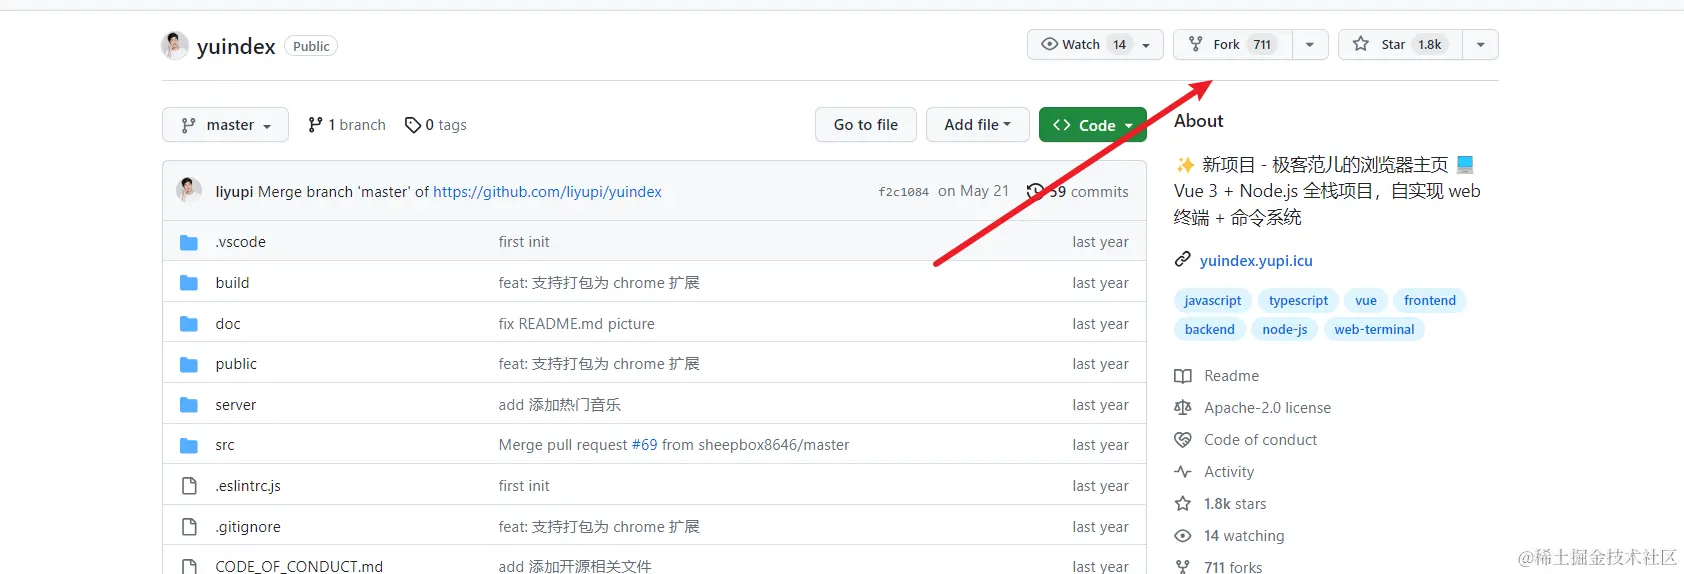
Task: Click the Go to file button
Action: coord(866,125)
